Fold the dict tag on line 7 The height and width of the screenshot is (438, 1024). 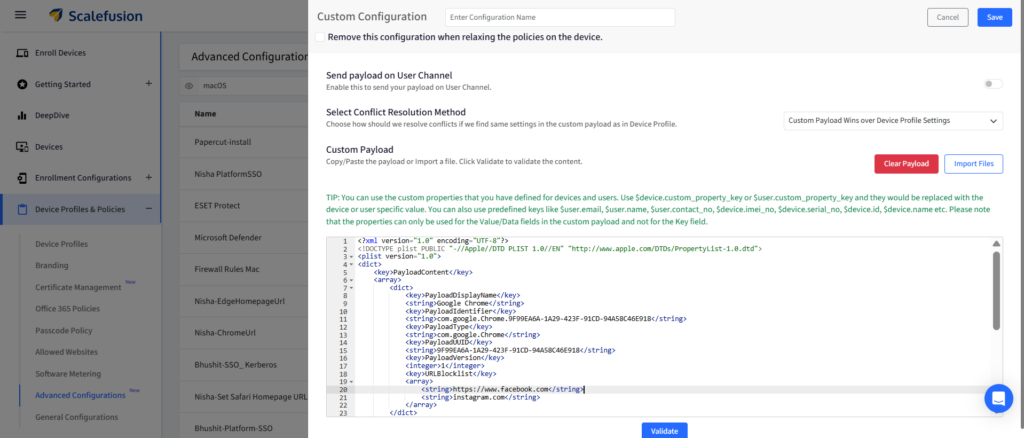coord(351,288)
